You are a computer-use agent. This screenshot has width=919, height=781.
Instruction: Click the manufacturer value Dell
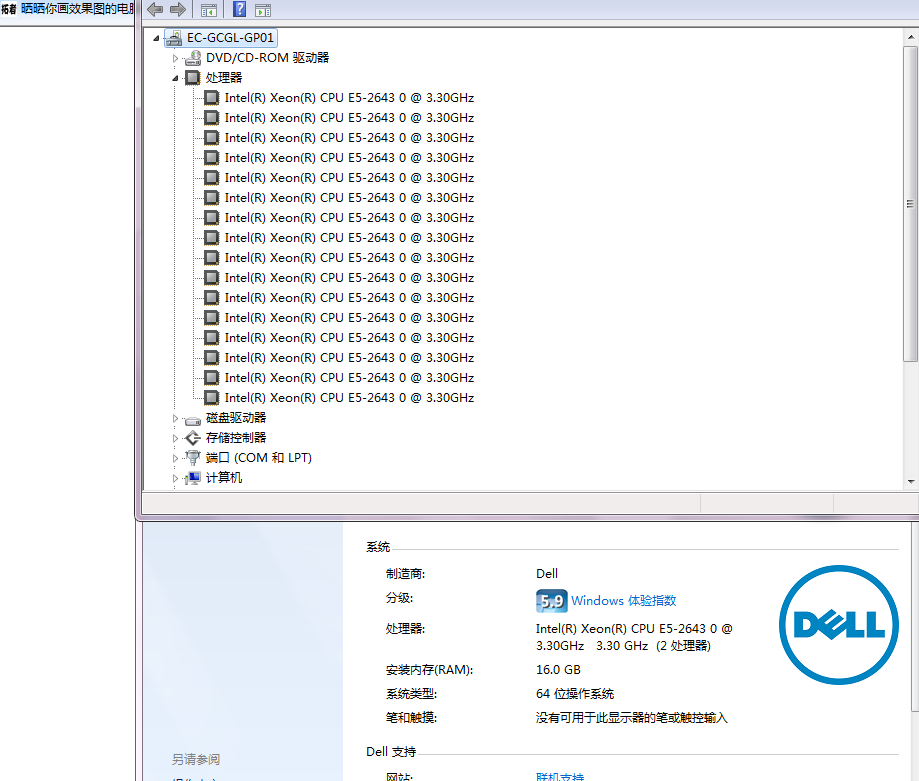click(547, 574)
